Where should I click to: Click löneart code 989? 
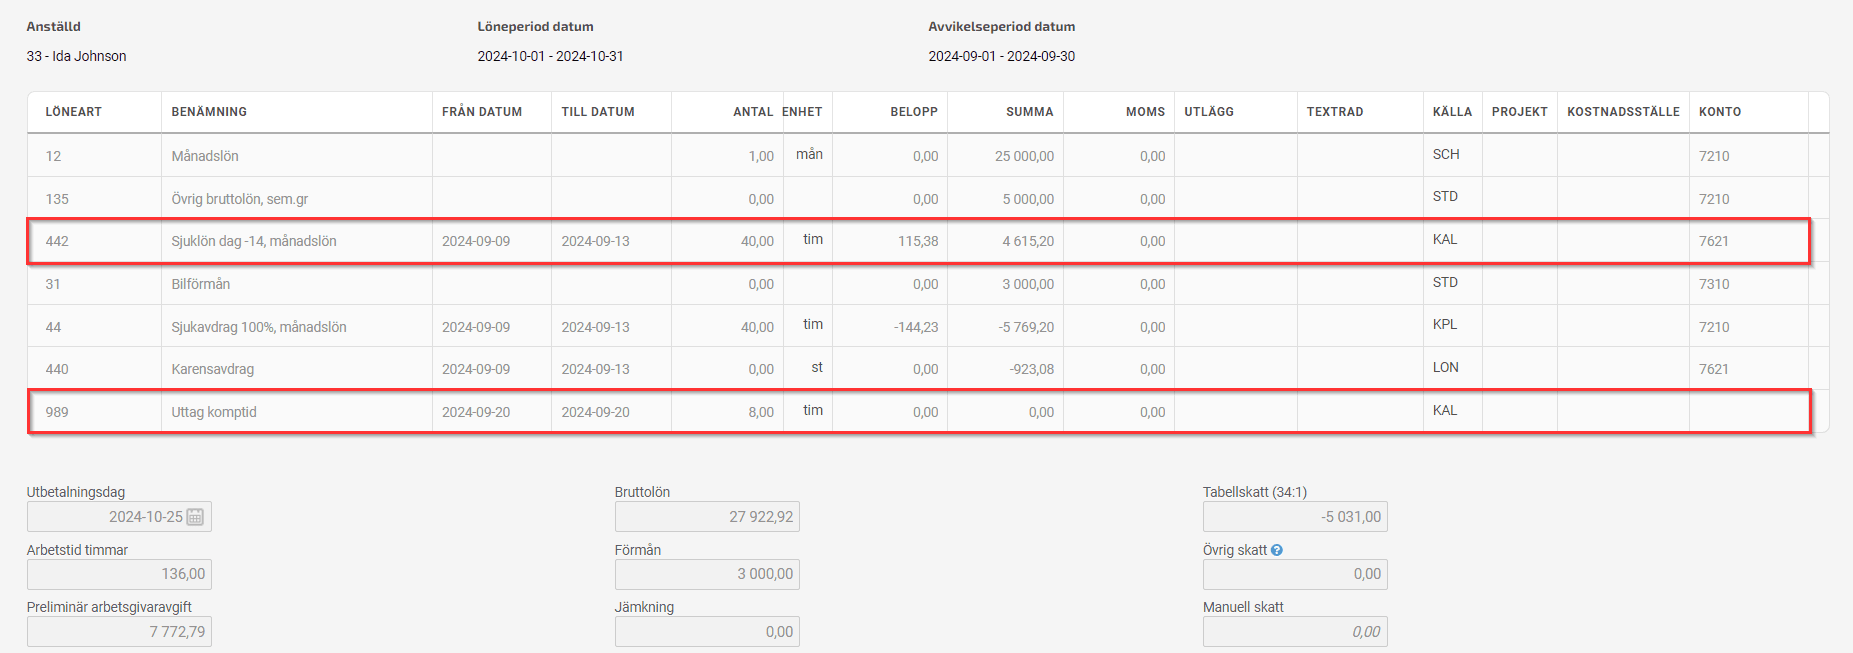click(x=57, y=412)
